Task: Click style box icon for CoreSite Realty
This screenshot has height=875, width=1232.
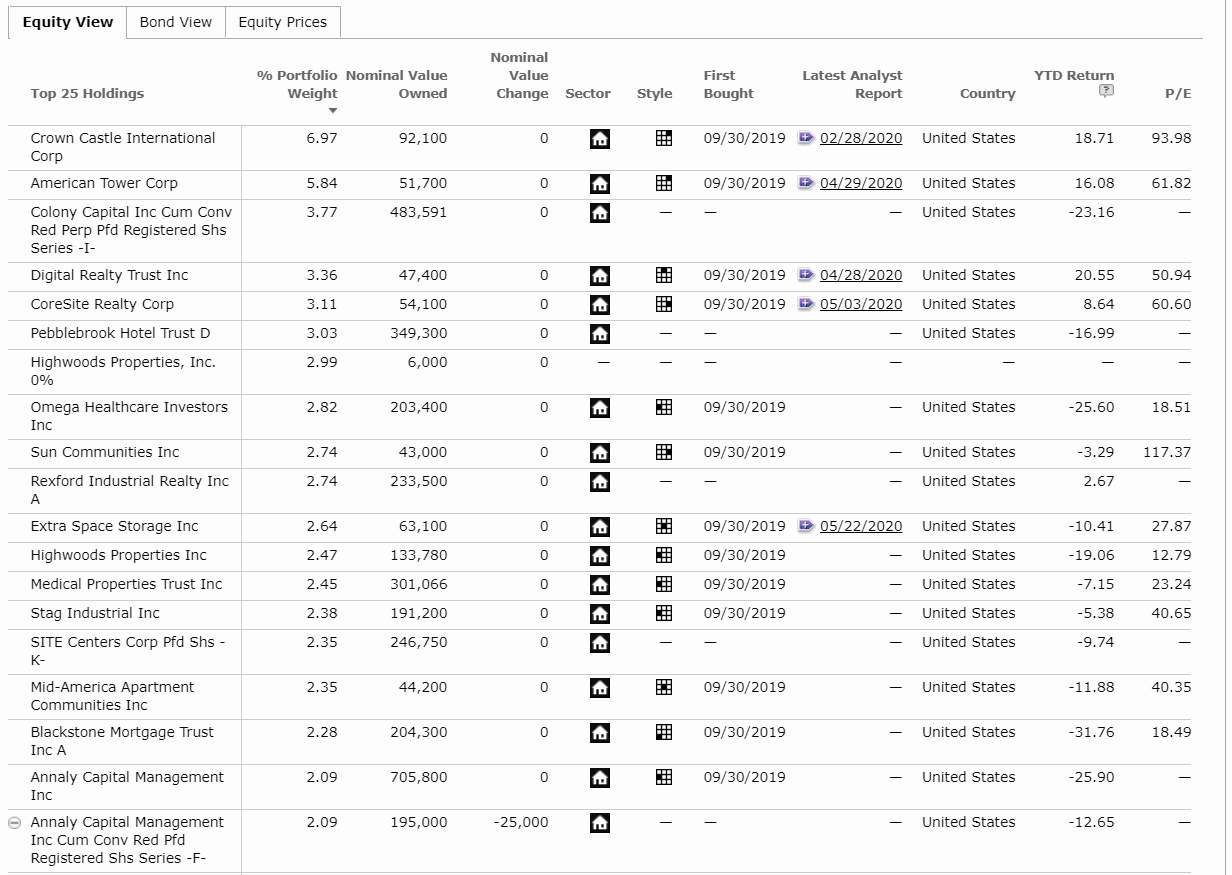Action: point(663,304)
